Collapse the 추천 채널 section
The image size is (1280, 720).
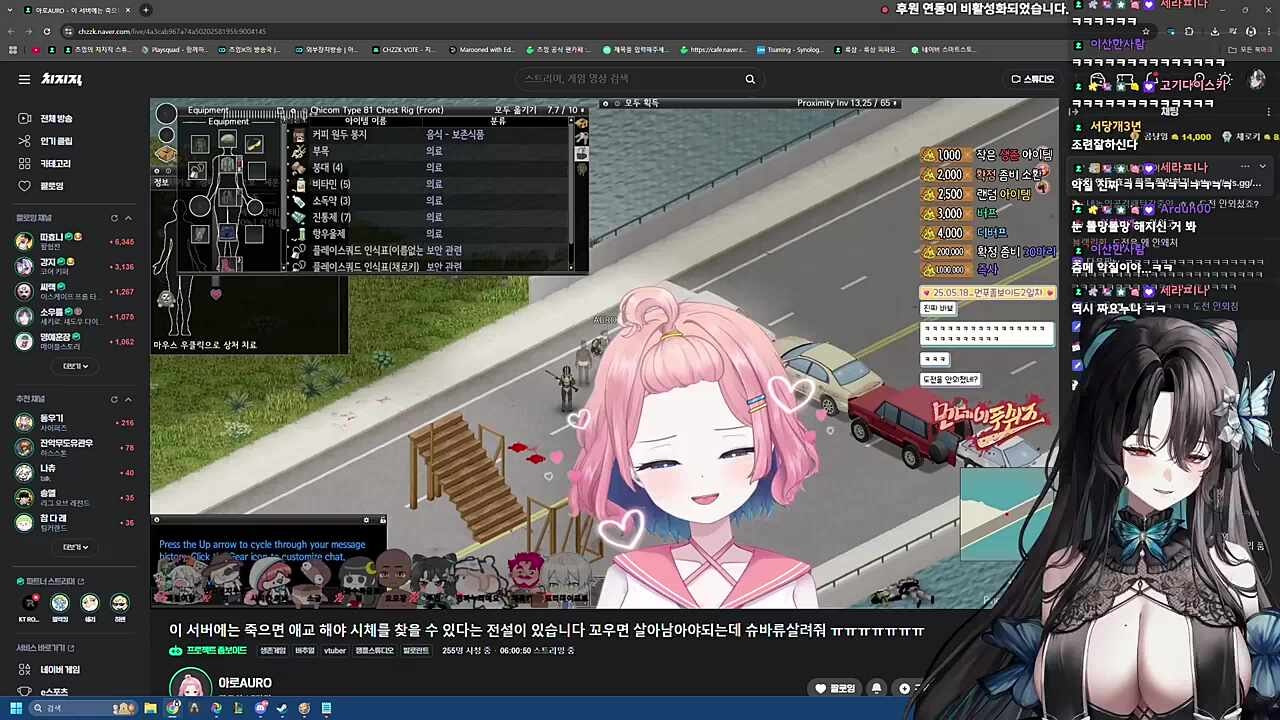[x=128, y=399]
